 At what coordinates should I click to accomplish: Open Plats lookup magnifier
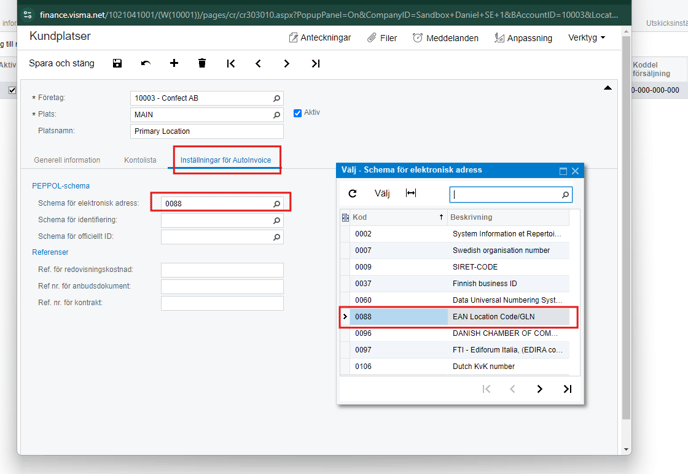tap(276, 115)
